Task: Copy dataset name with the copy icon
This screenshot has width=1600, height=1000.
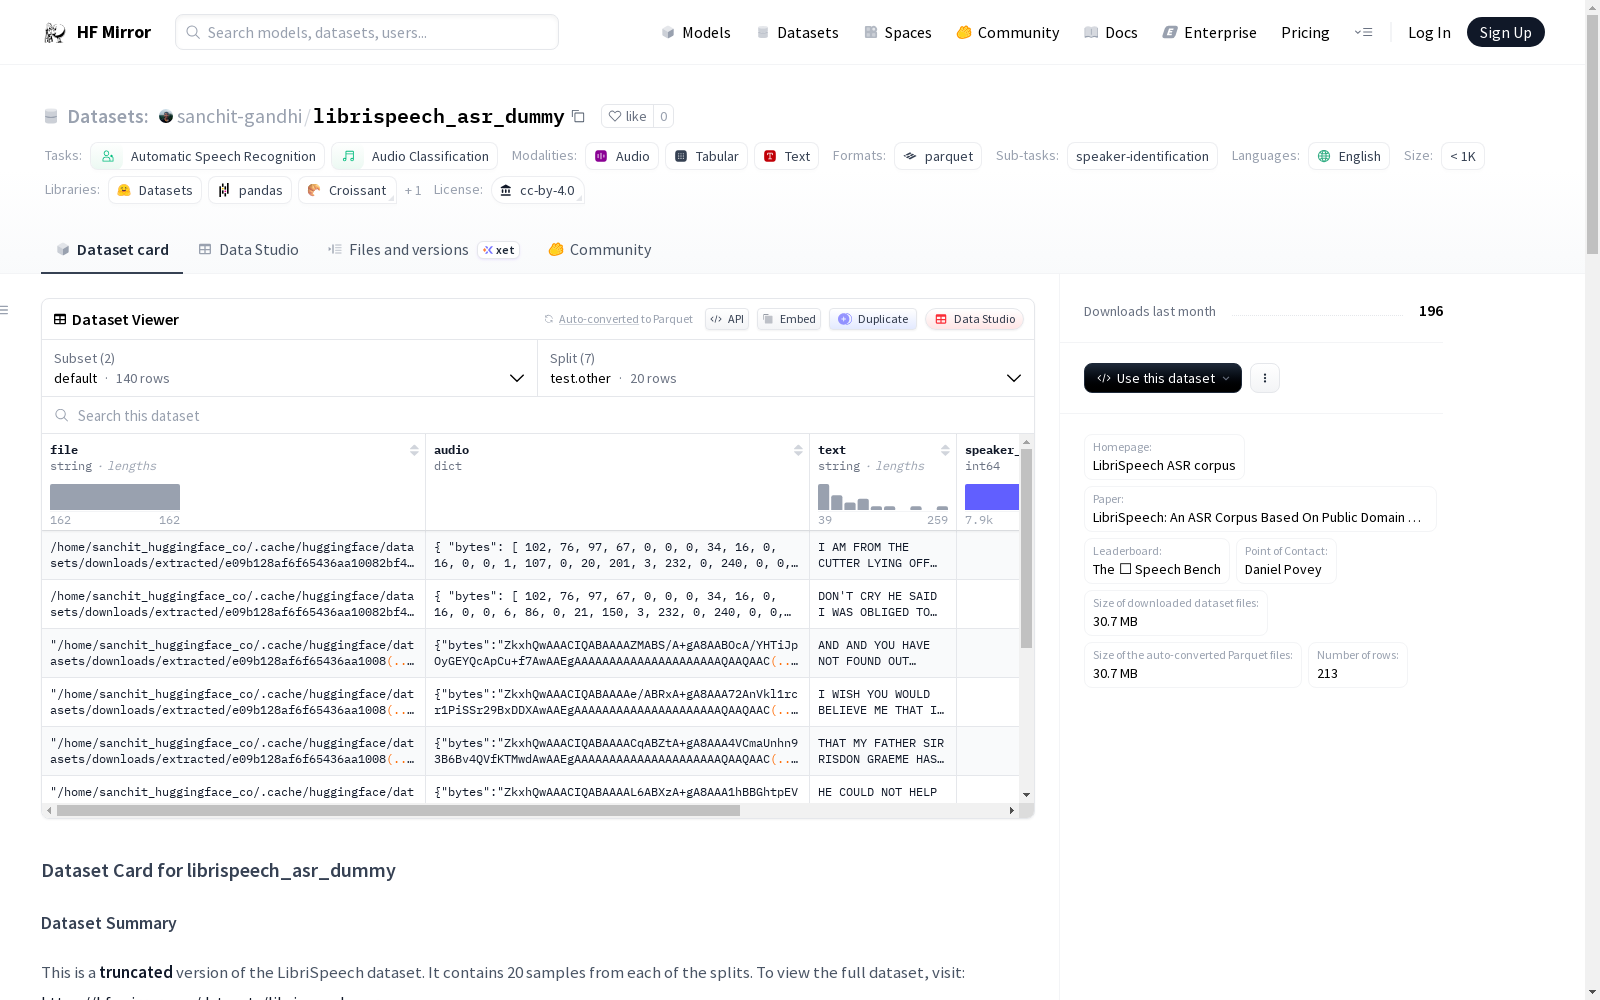Action: click(578, 116)
